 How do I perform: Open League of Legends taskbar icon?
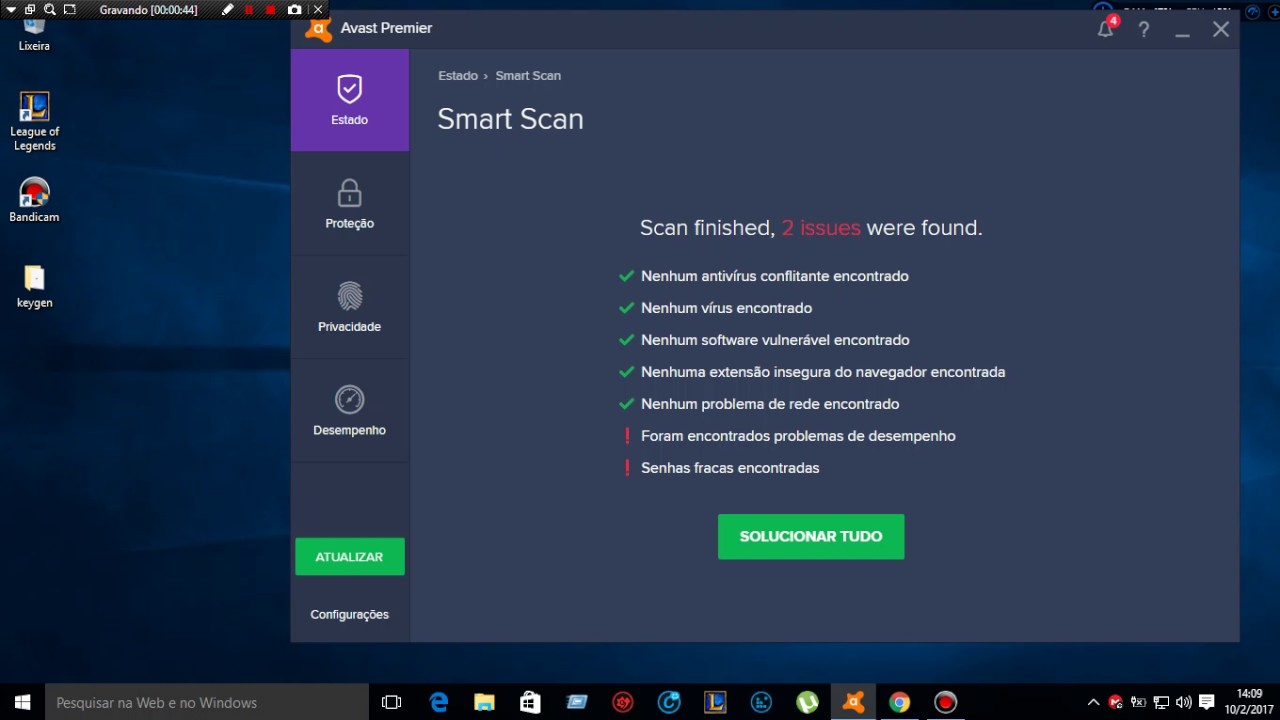(715, 702)
